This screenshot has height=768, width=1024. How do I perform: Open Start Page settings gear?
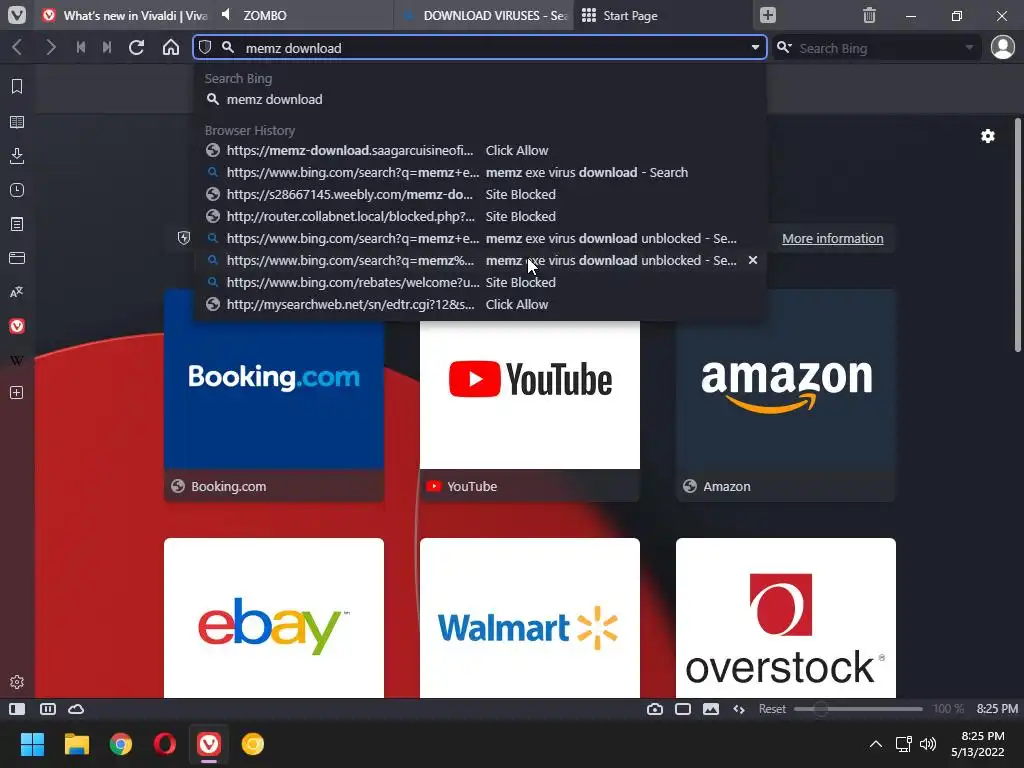pyautogui.click(x=988, y=136)
